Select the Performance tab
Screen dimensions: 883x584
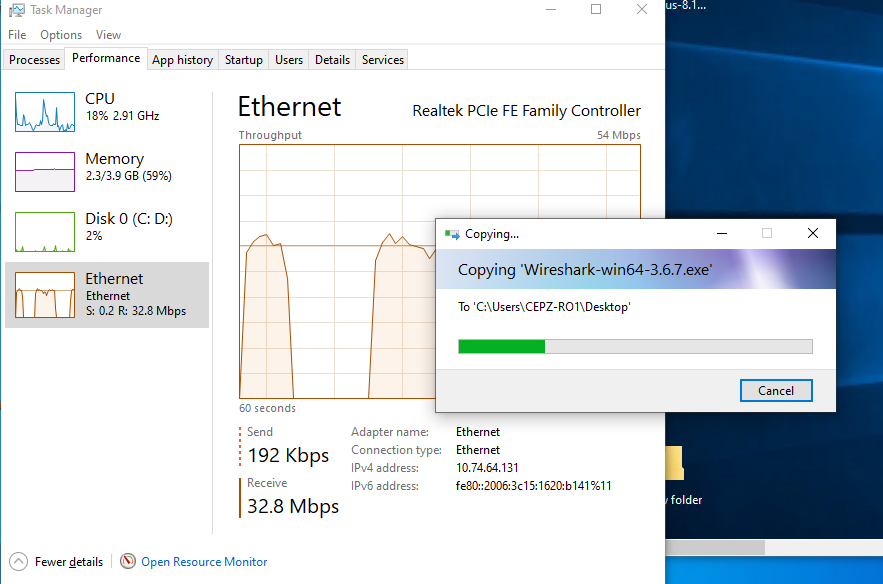click(x=106, y=58)
